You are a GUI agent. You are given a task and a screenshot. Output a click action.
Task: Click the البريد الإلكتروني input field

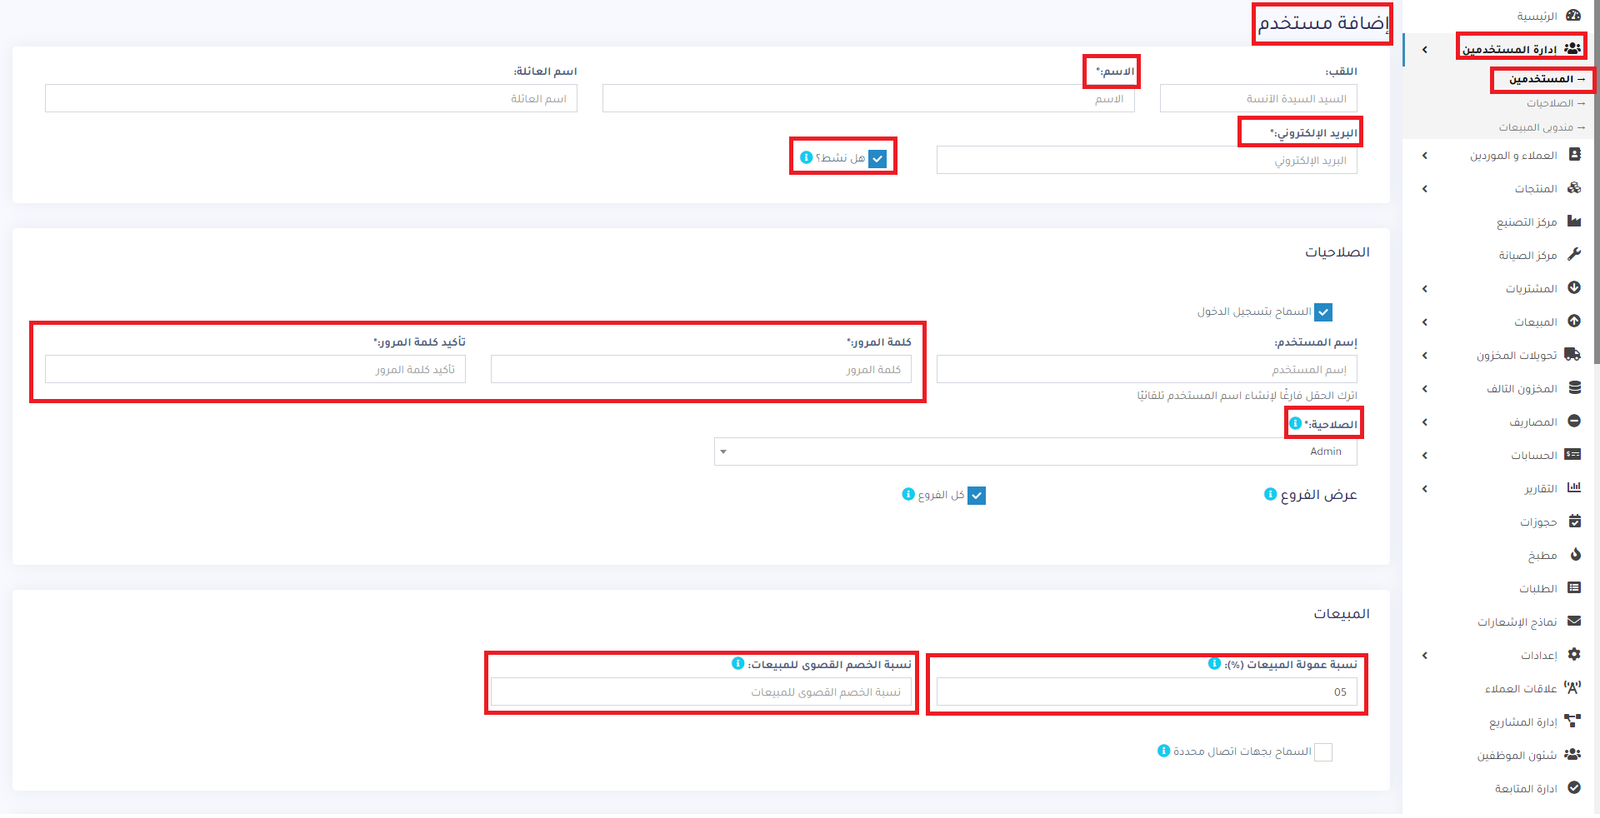1146,160
